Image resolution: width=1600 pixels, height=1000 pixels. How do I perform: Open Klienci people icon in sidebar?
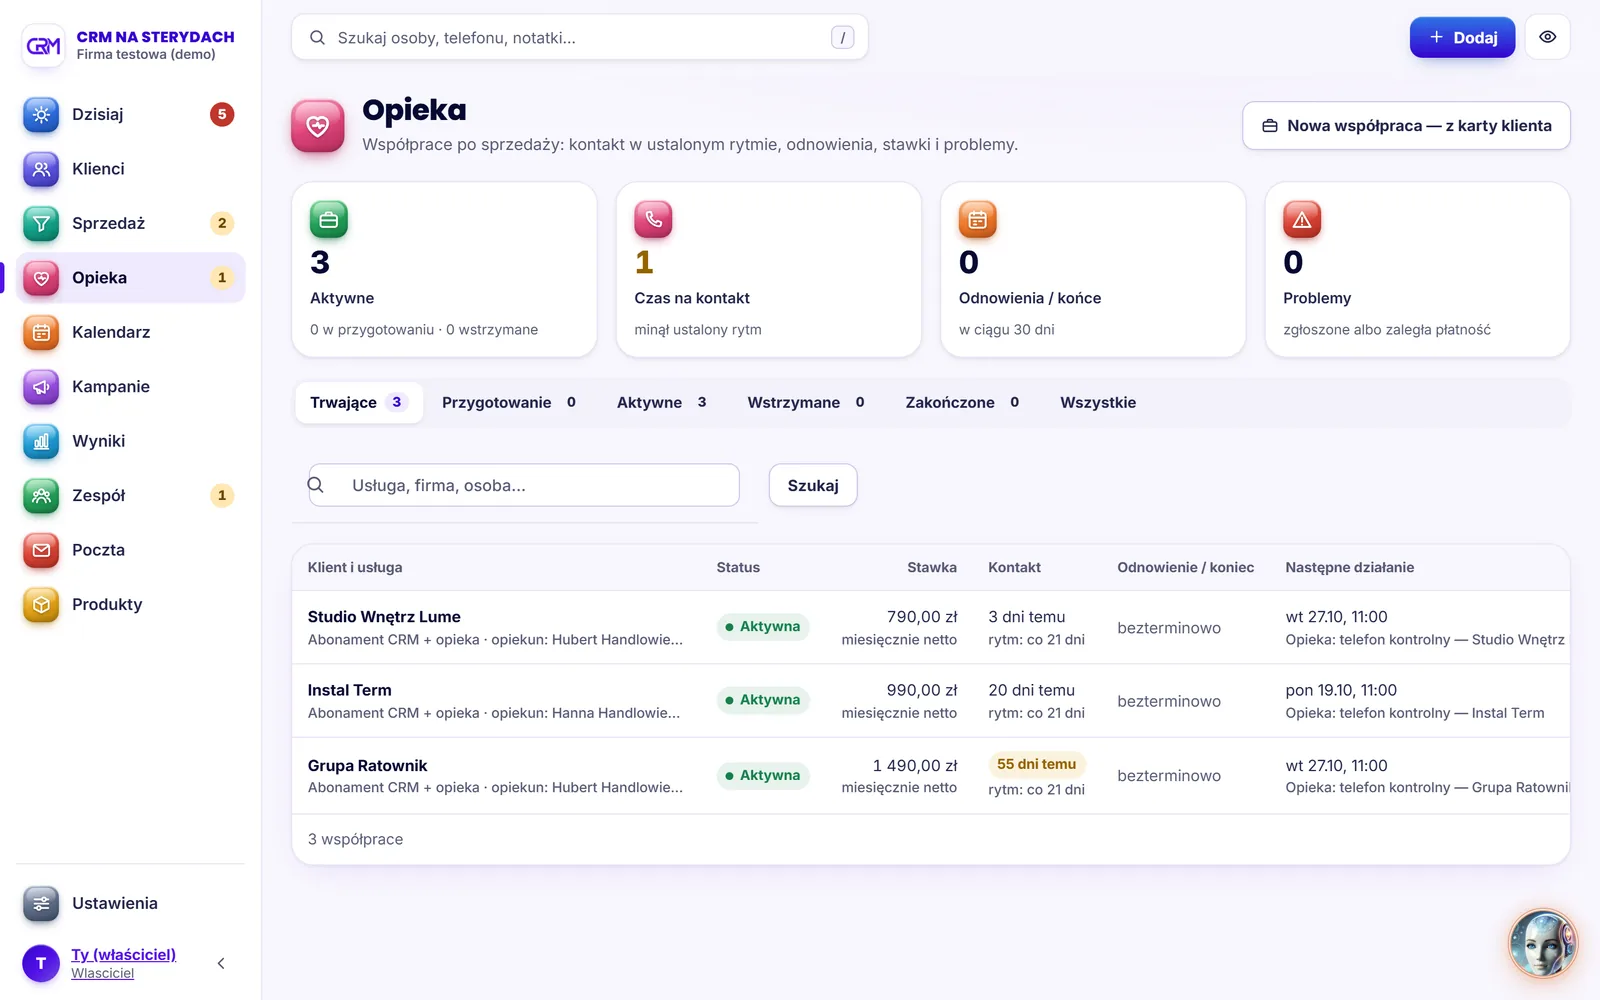pos(41,169)
